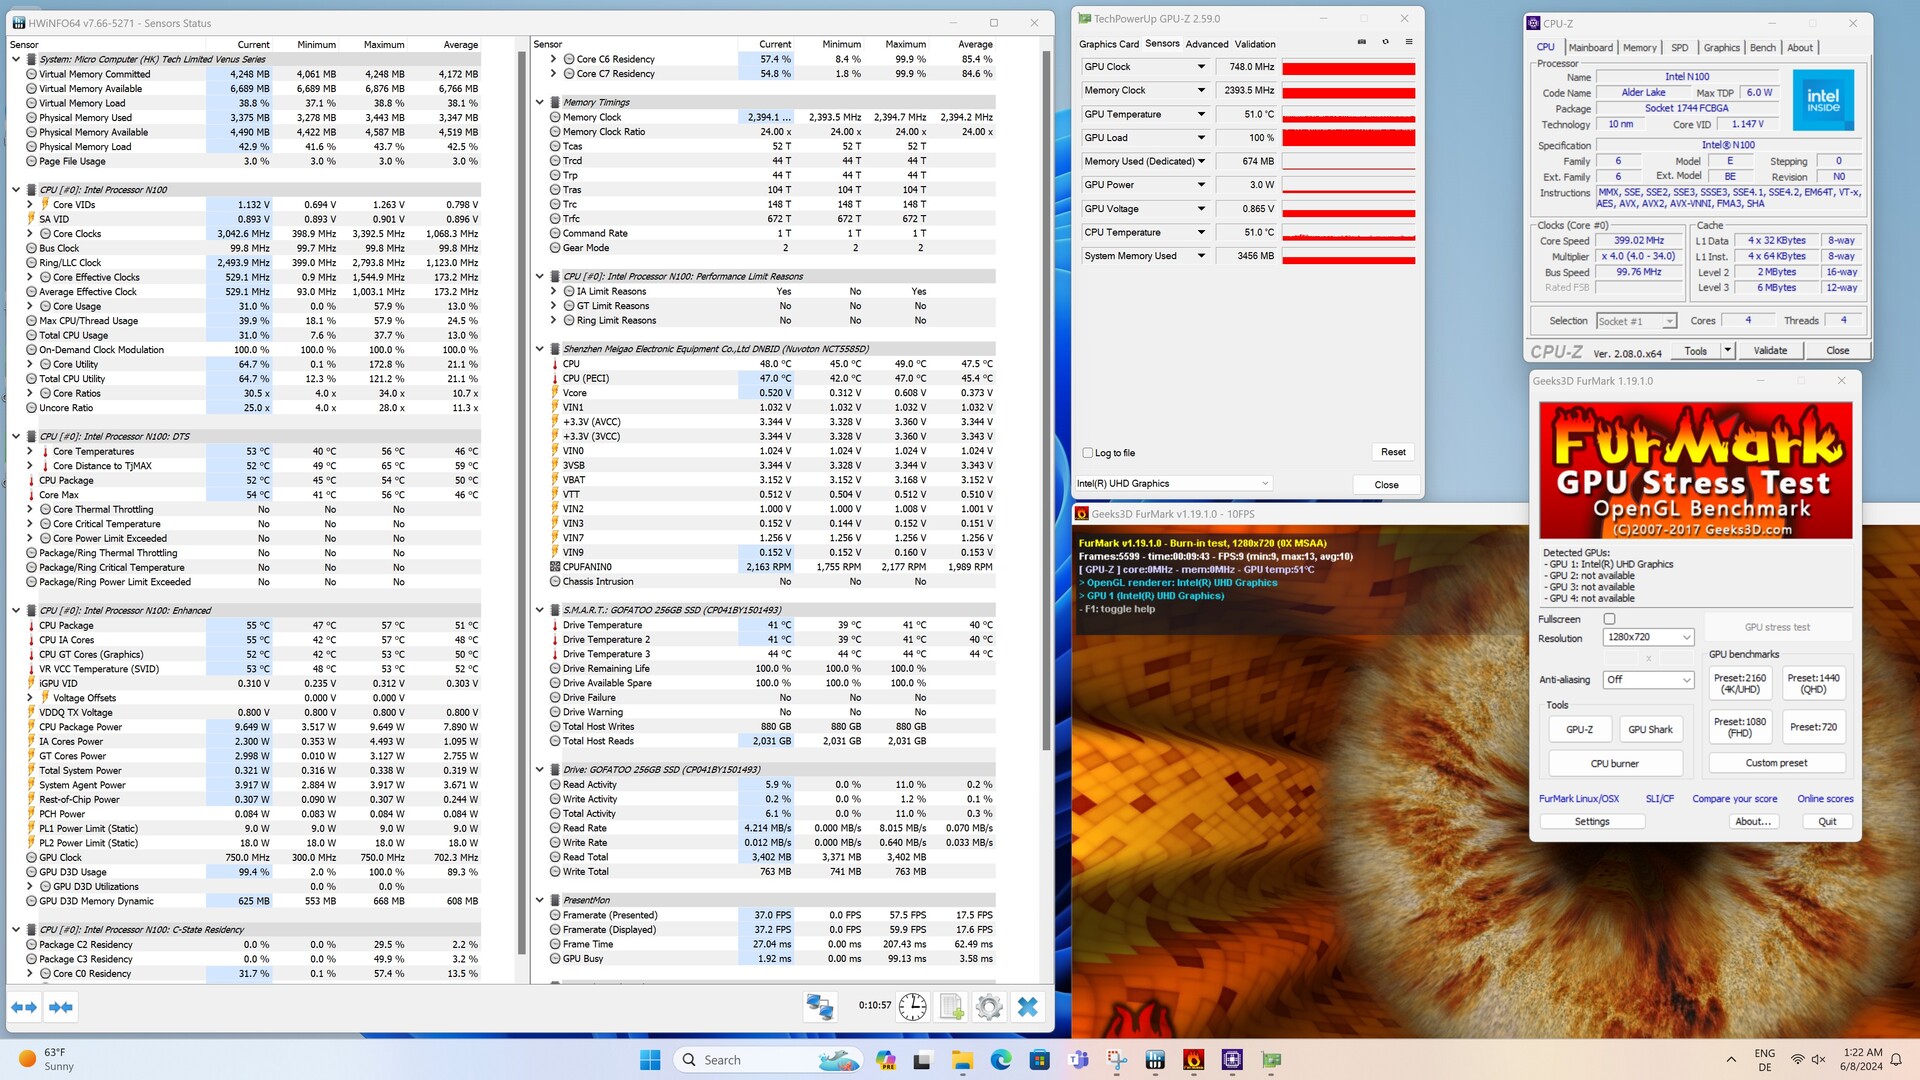Open HWiNFO sensor settings gear icon

coord(989,1007)
